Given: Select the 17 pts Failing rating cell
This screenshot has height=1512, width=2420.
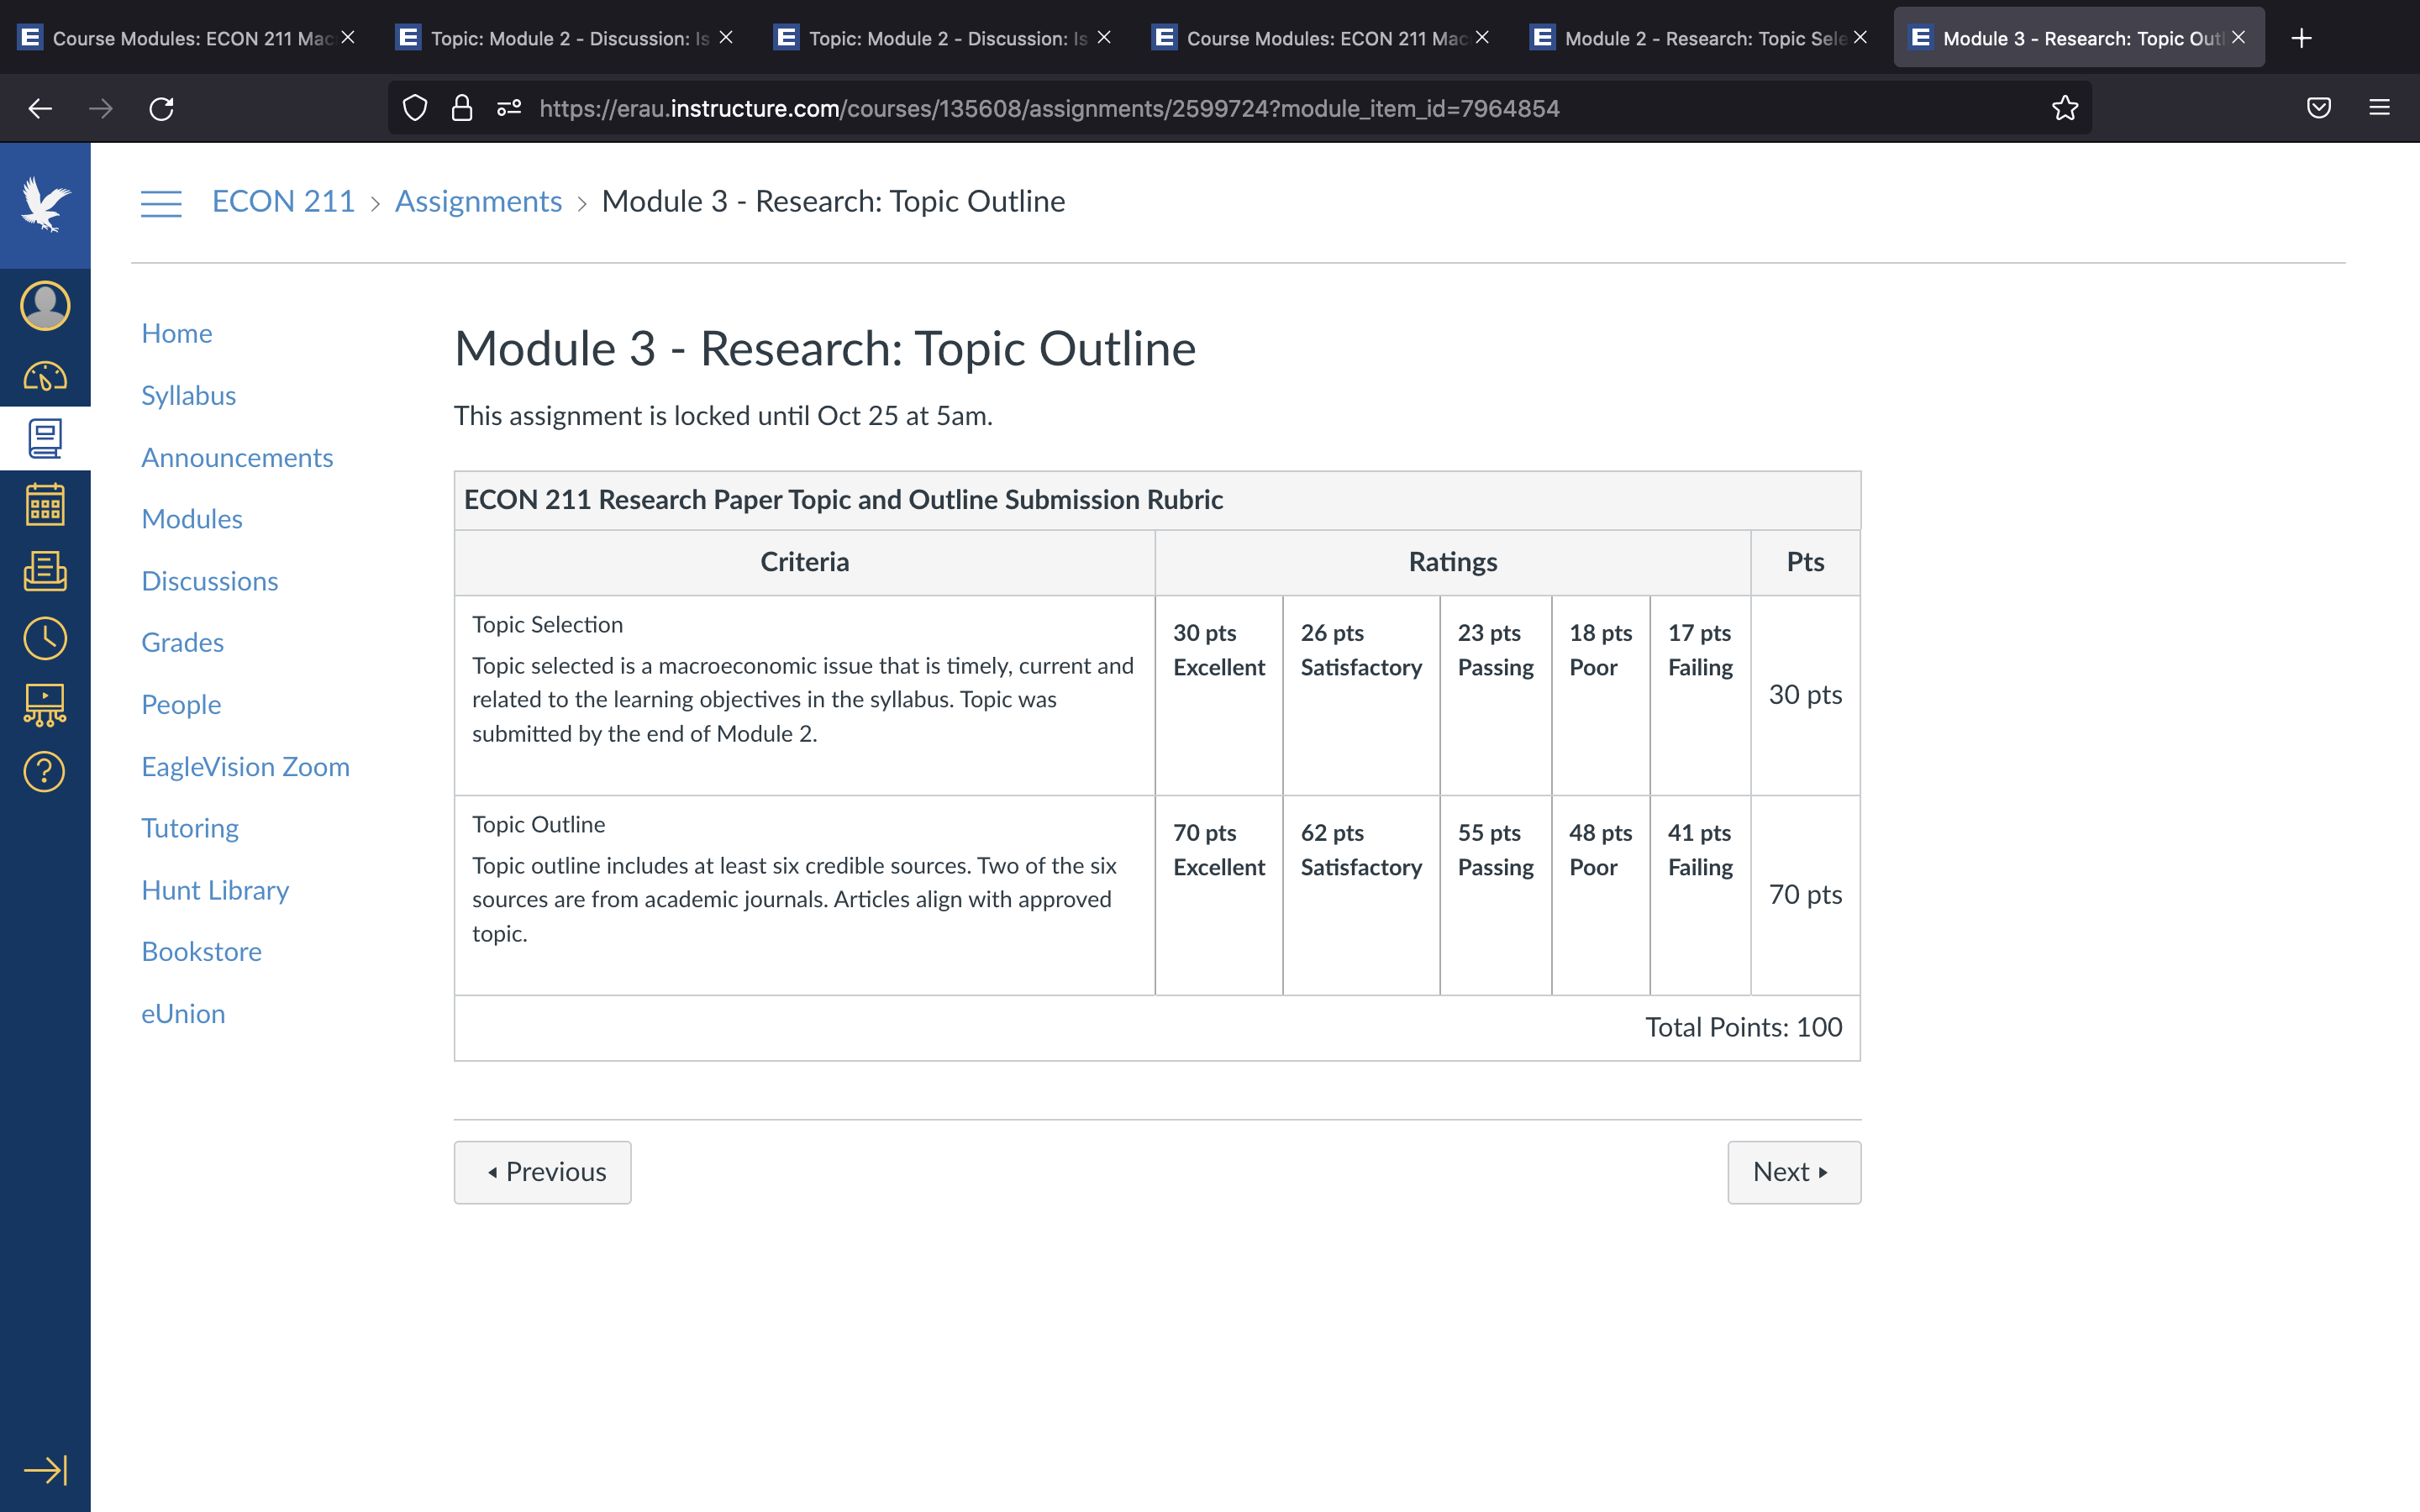Looking at the screenshot, I should (x=1701, y=696).
